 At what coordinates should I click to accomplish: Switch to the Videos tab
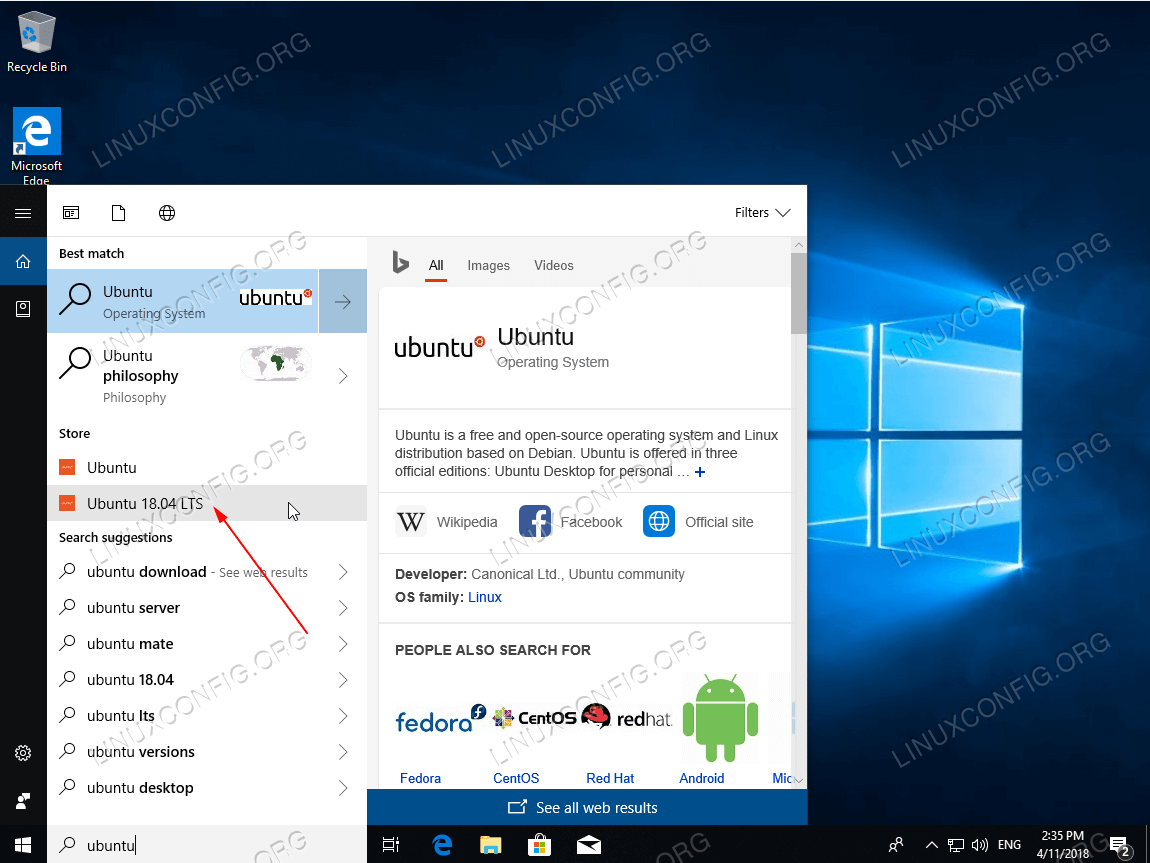[x=554, y=265]
